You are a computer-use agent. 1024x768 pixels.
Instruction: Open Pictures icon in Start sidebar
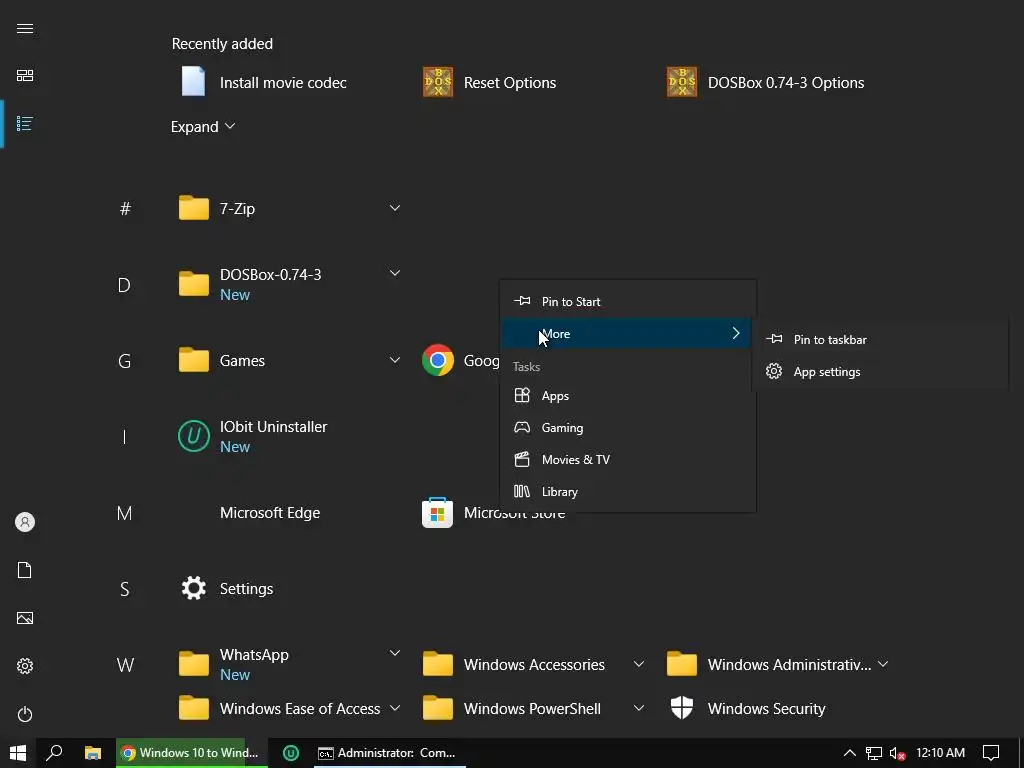[x=25, y=618]
